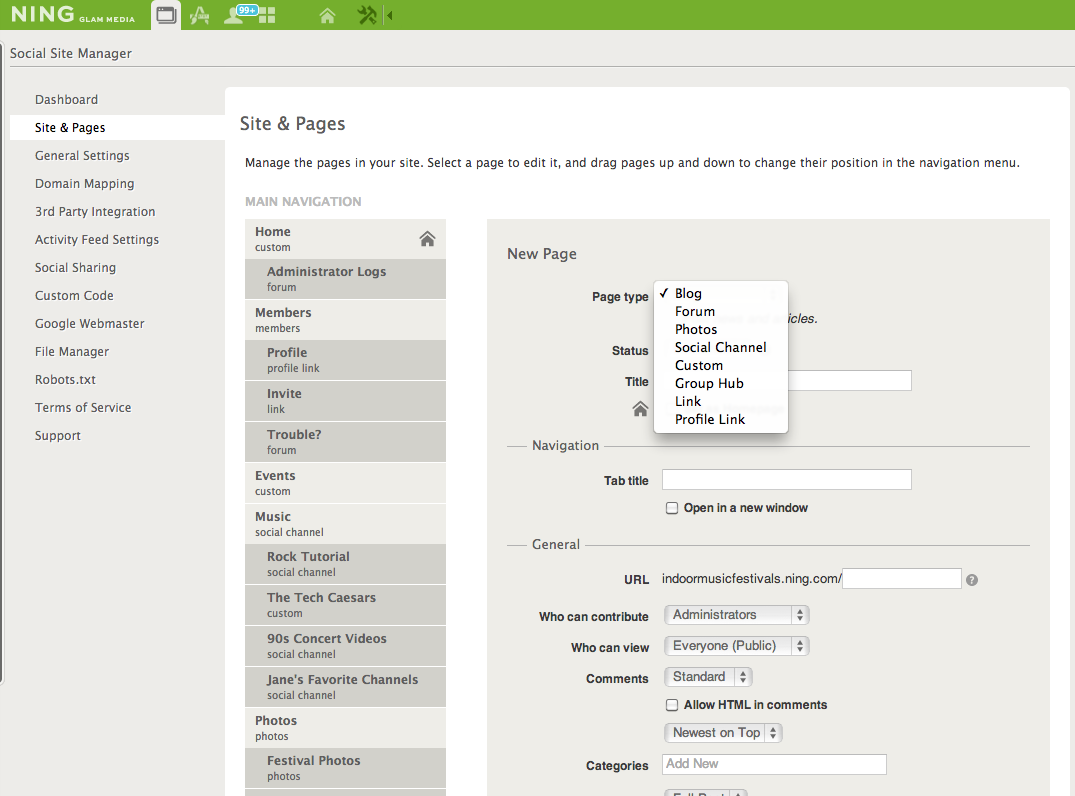Click the house icon below the Title label
This screenshot has width=1075, height=796.
[x=640, y=409]
